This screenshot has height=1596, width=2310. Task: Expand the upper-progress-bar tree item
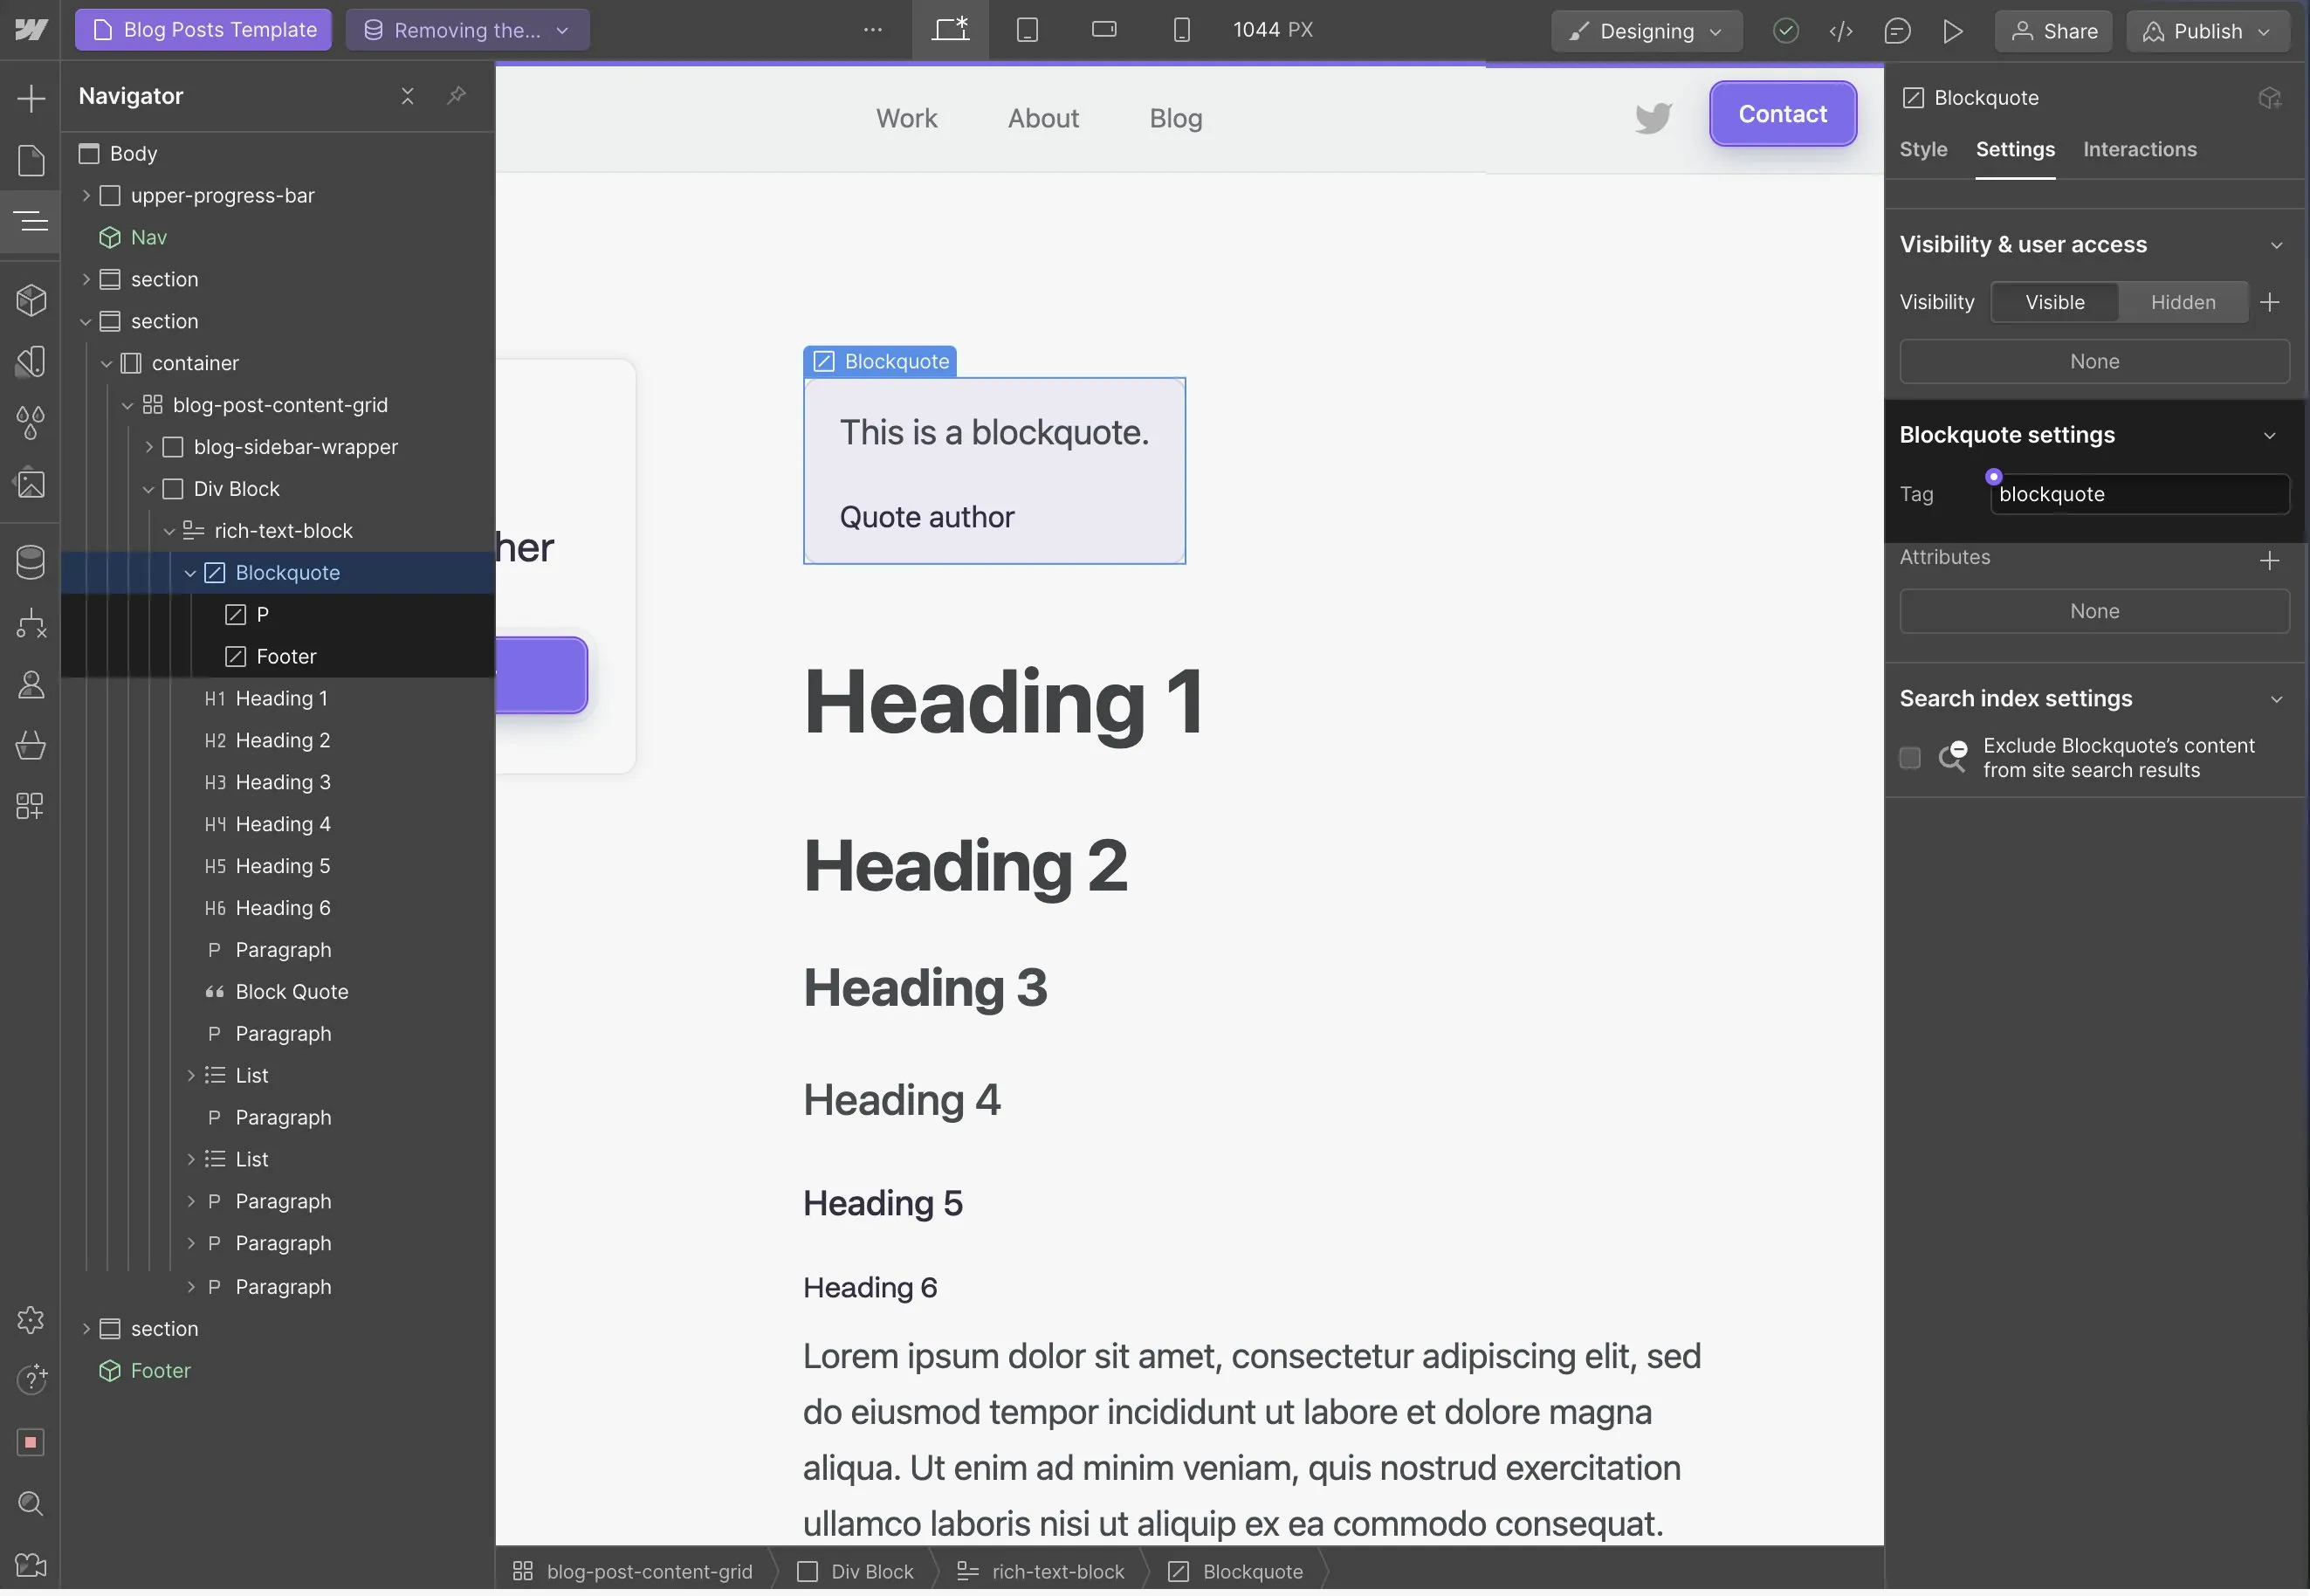pos(86,196)
